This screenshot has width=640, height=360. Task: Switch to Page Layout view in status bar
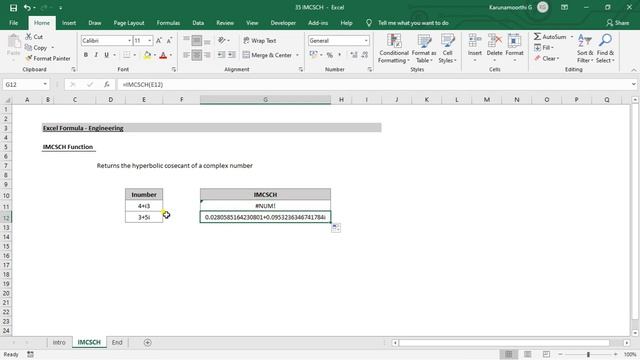pyautogui.click(x=527, y=354)
